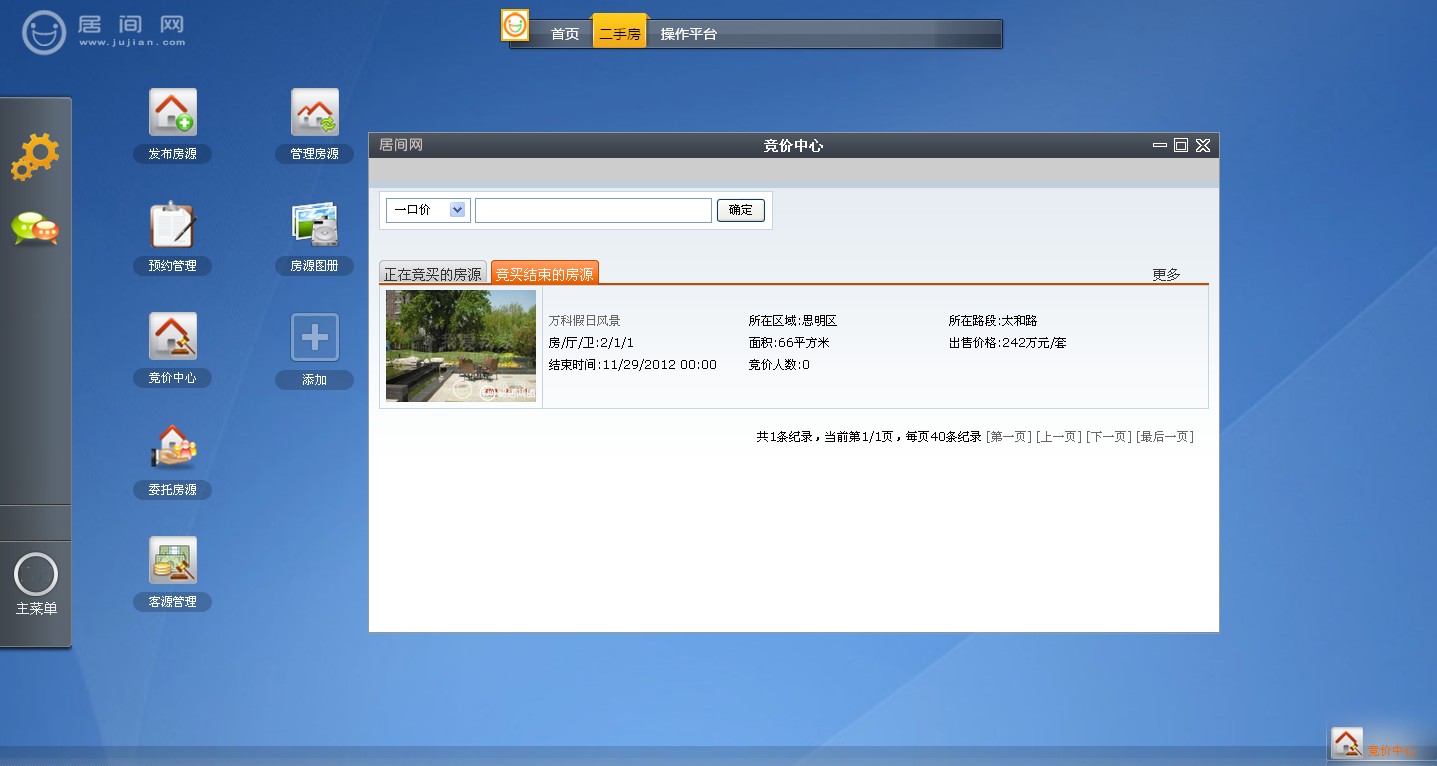This screenshot has width=1437, height=766.
Task: Select the 竞买结束的房源 tab
Action: 545,274
